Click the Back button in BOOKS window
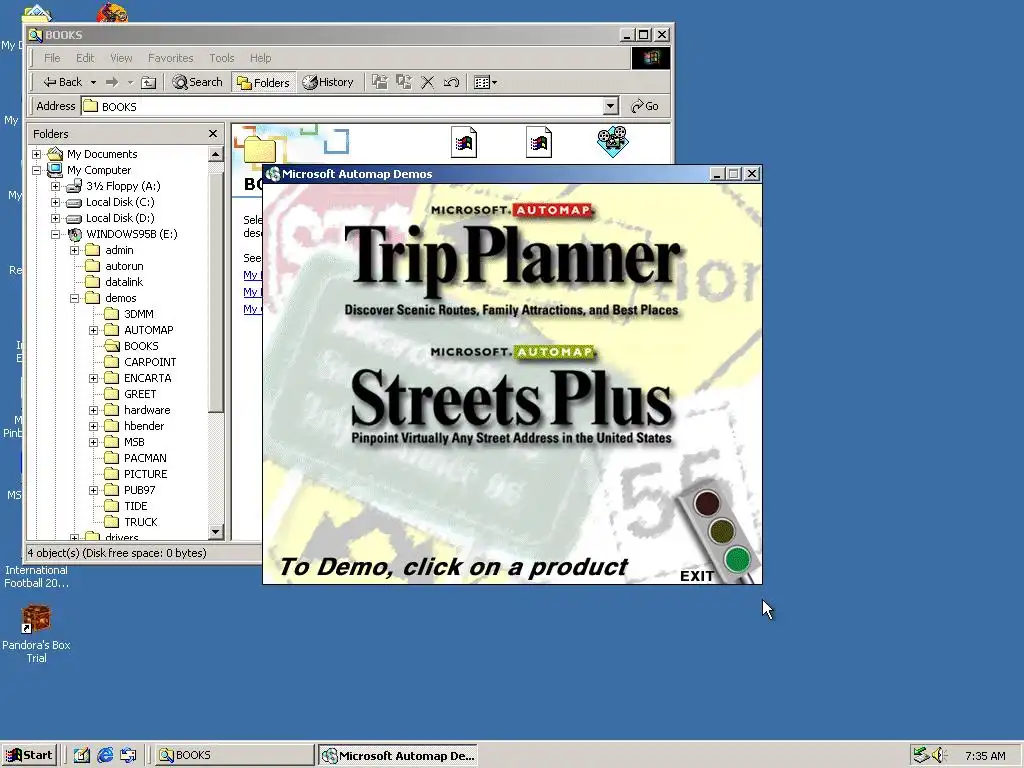 pyautogui.click(x=62, y=82)
